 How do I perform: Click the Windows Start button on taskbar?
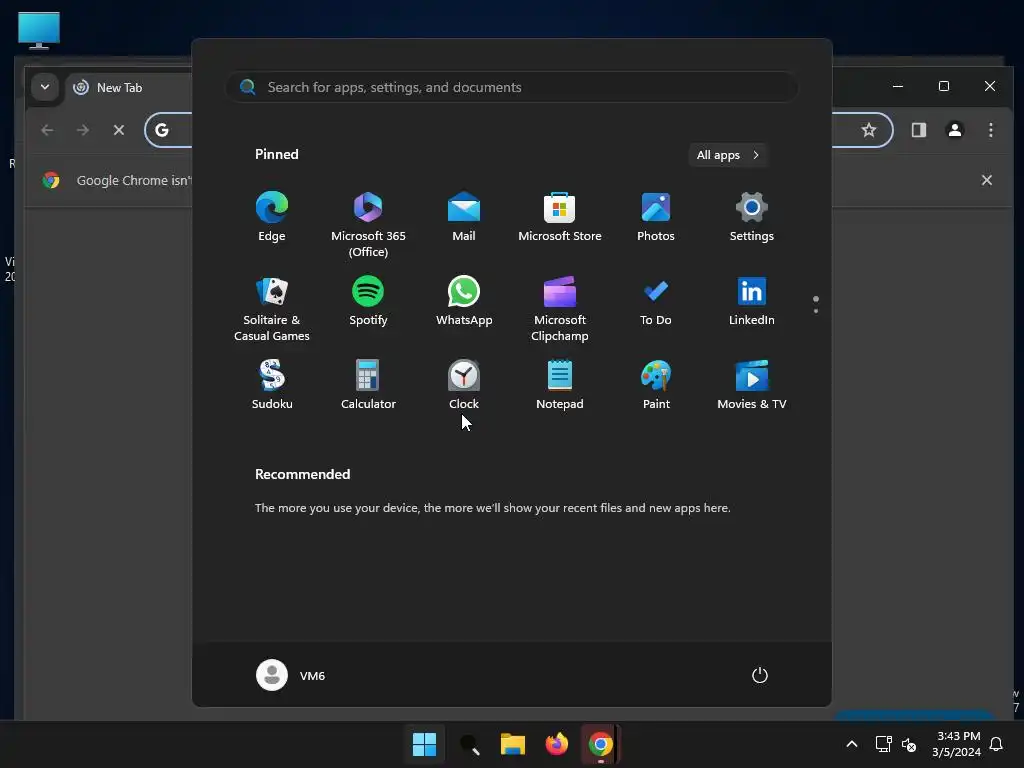click(424, 744)
